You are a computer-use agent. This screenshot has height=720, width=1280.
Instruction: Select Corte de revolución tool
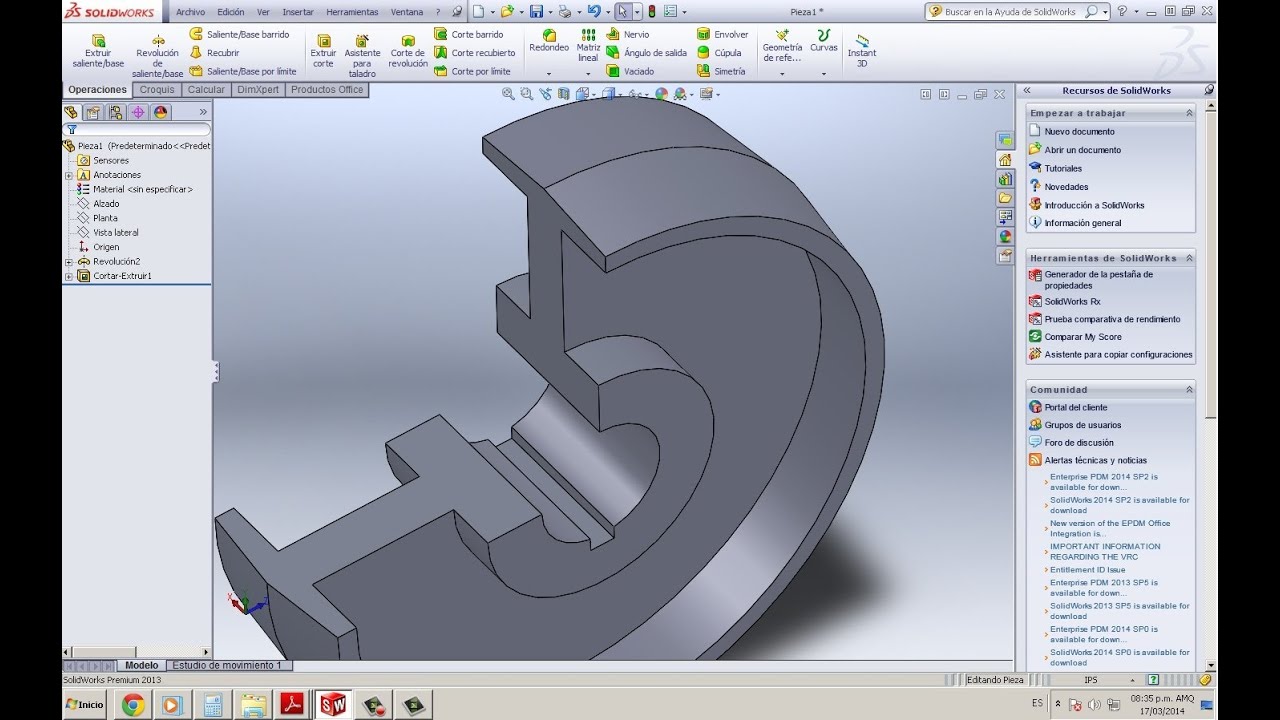coord(408,50)
